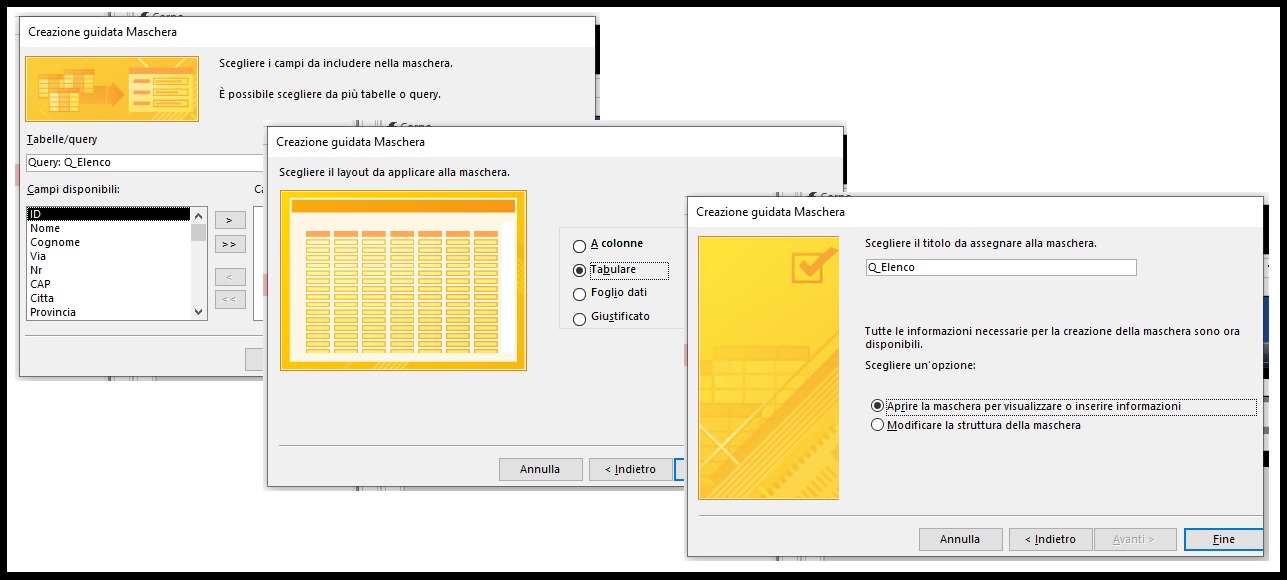Select the Nome field in the list
The height and width of the screenshot is (580, 1287).
pos(108,228)
